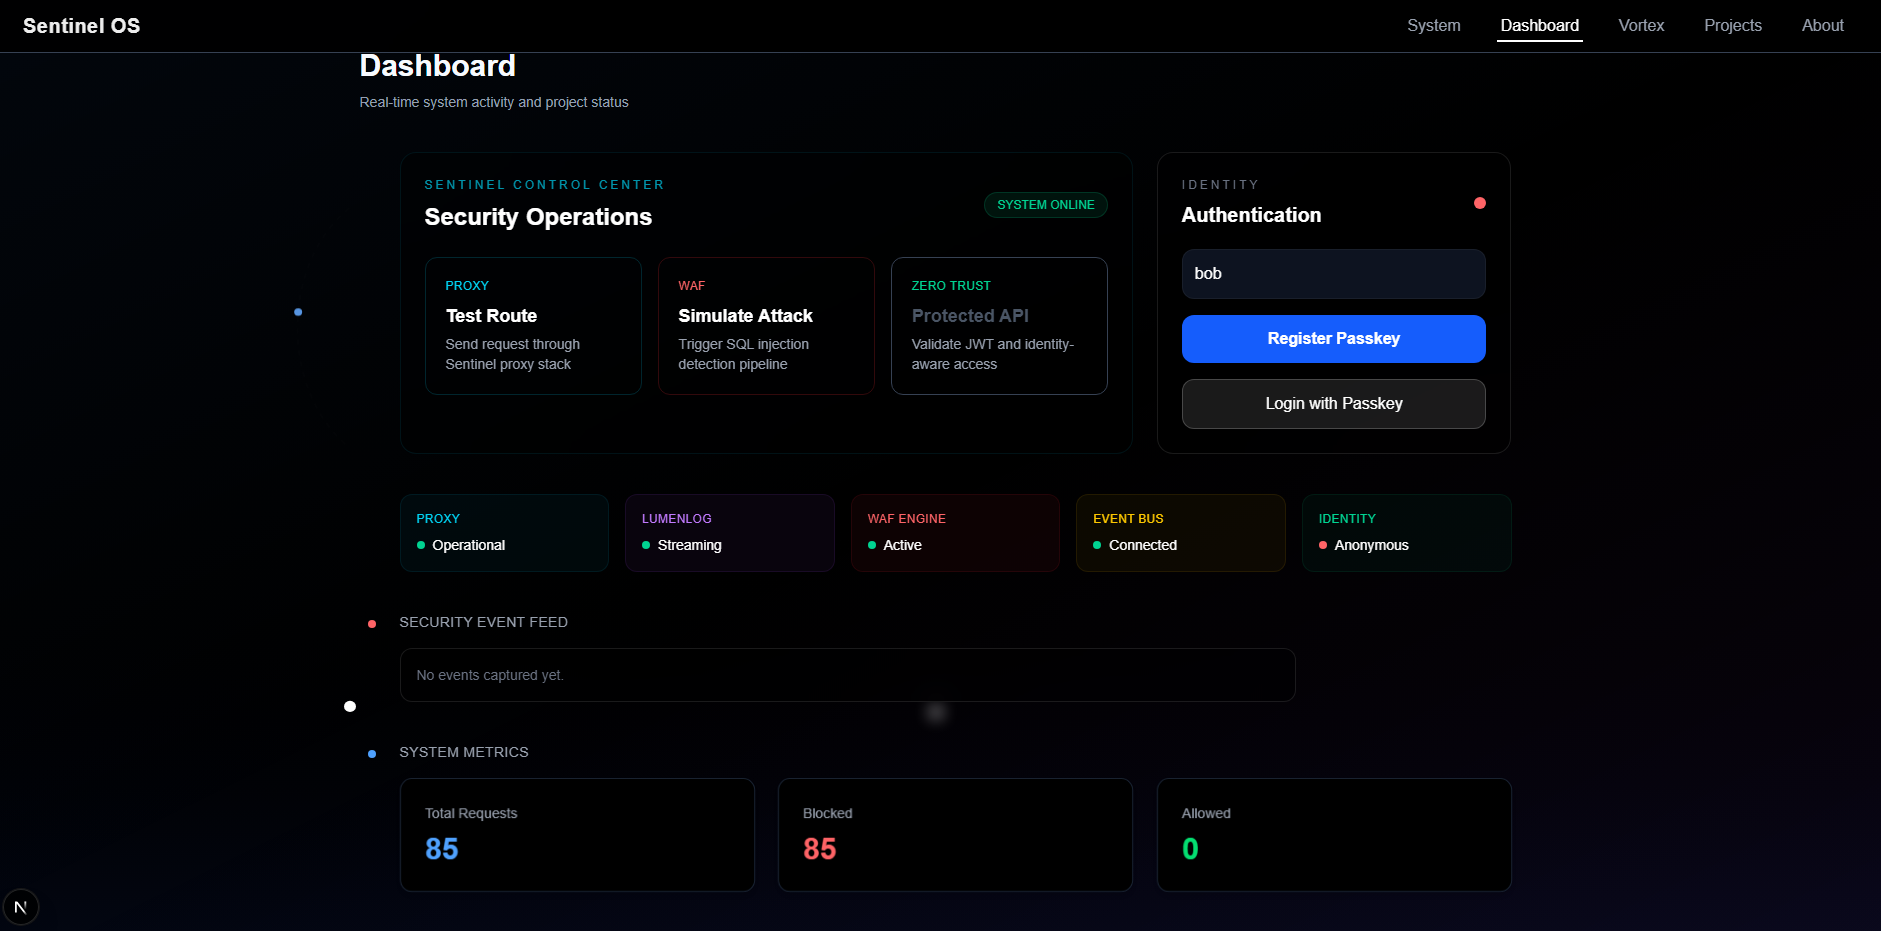This screenshot has height=931, width=1881.
Task: Open the Next.js dev tools icon
Action: (x=20, y=907)
